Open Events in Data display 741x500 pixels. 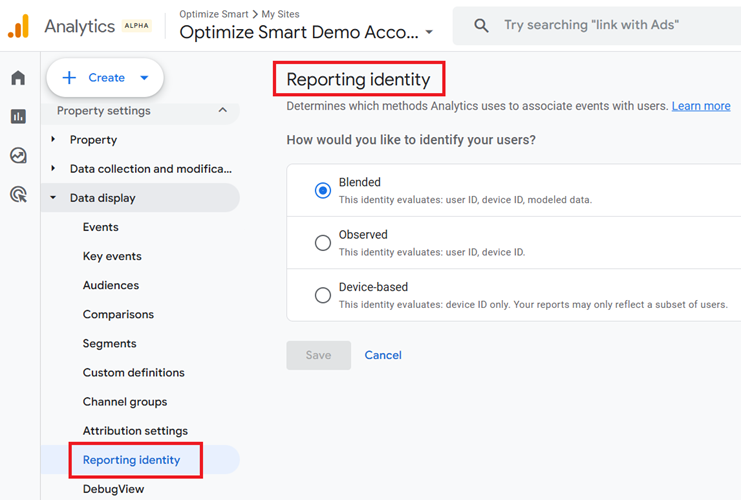click(101, 227)
